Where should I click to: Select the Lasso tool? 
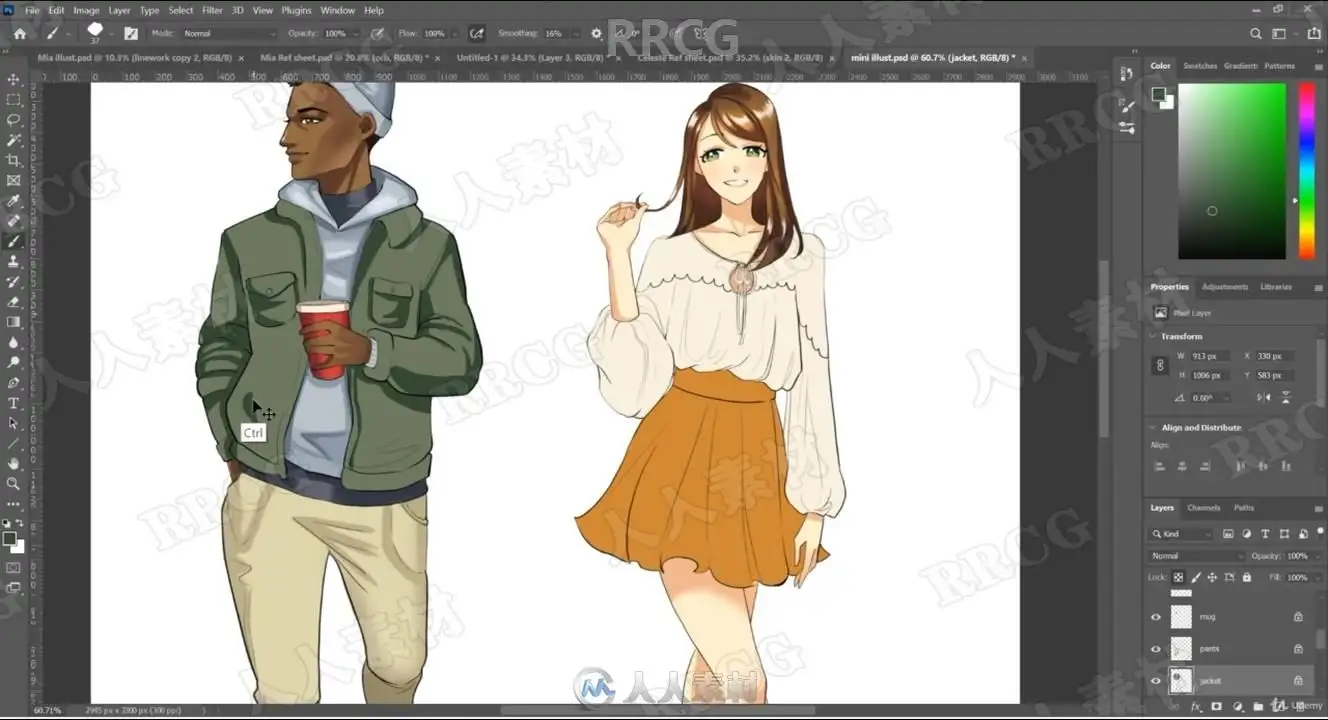click(13, 120)
